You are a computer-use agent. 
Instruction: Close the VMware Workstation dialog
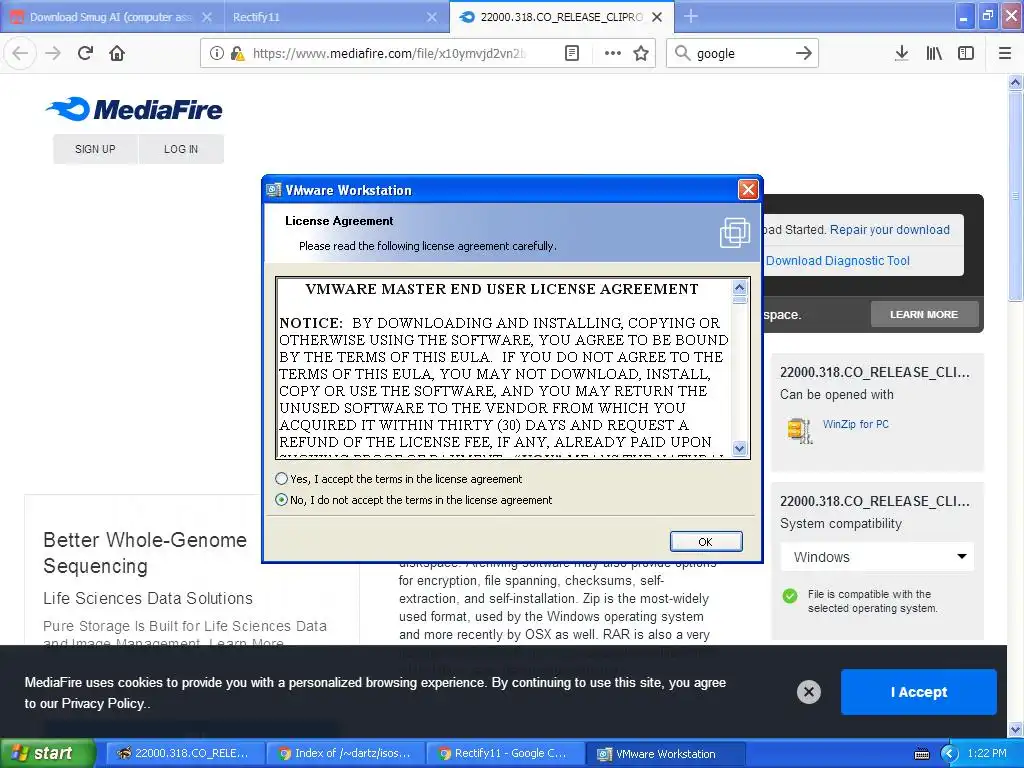[748, 189]
